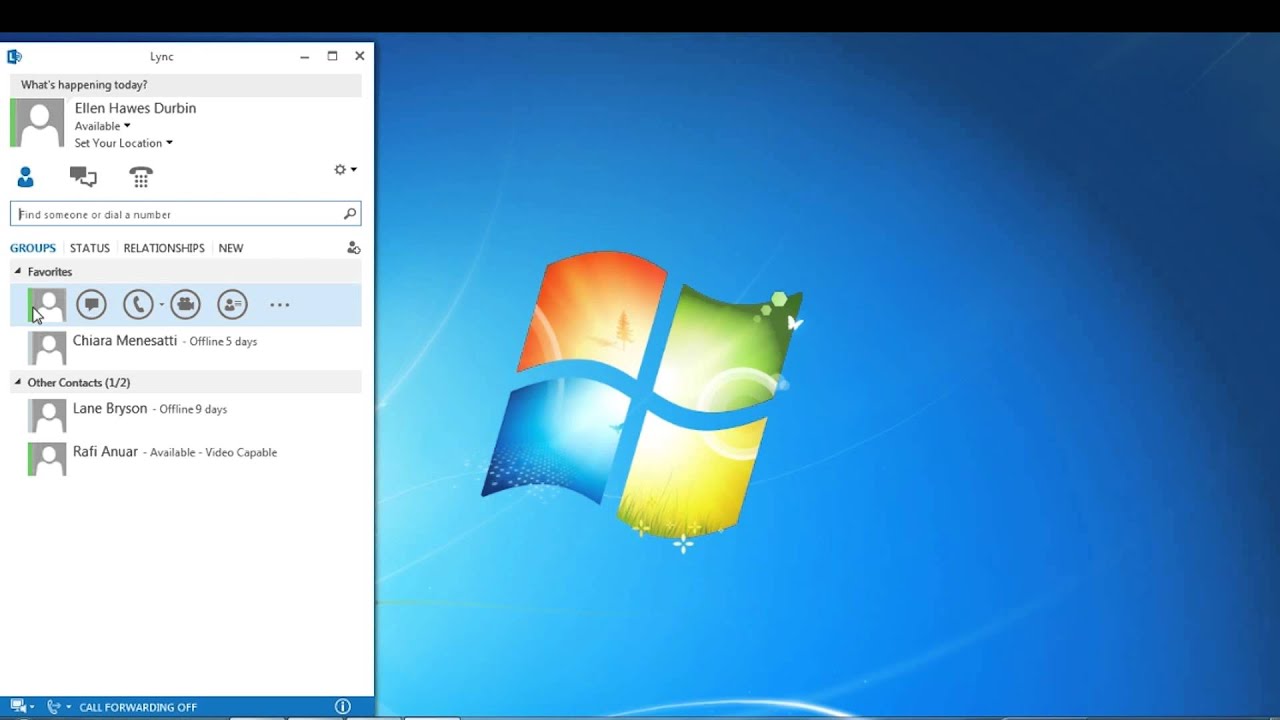Viewport: 1280px width, 720px height.
Task: Collapse the Other Contacts group
Action: coord(17,382)
